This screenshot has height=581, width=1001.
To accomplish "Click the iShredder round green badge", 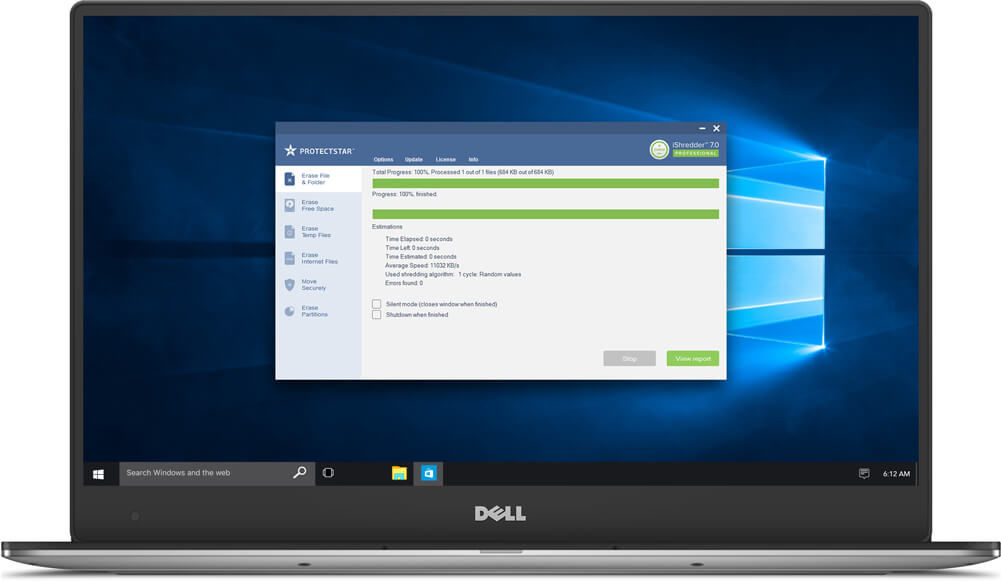I will click(x=659, y=149).
